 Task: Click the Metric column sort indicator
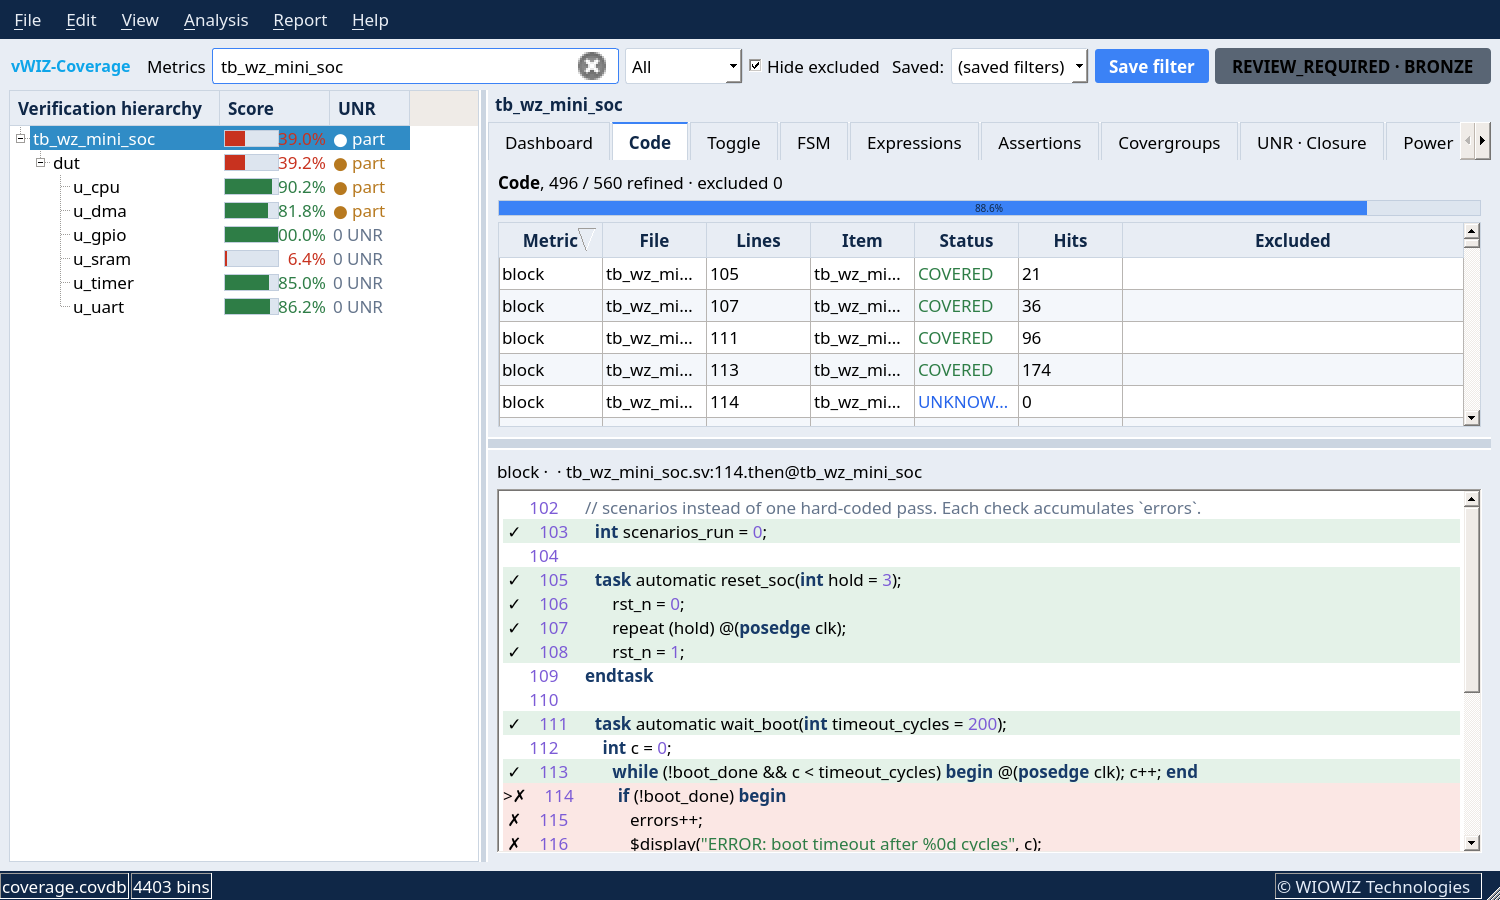pyautogui.click(x=587, y=238)
